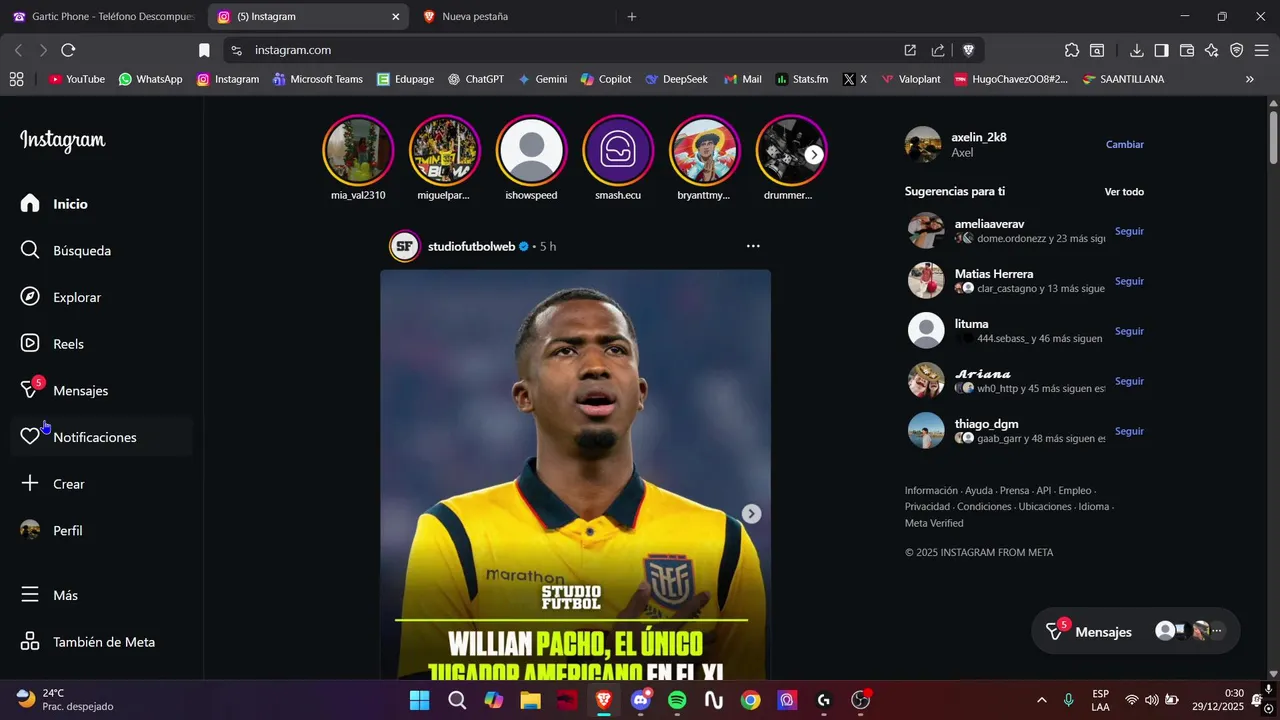Open Leo AI sparkle icon
The width and height of the screenshot is (1280, 720).
tap(1212, 50)
